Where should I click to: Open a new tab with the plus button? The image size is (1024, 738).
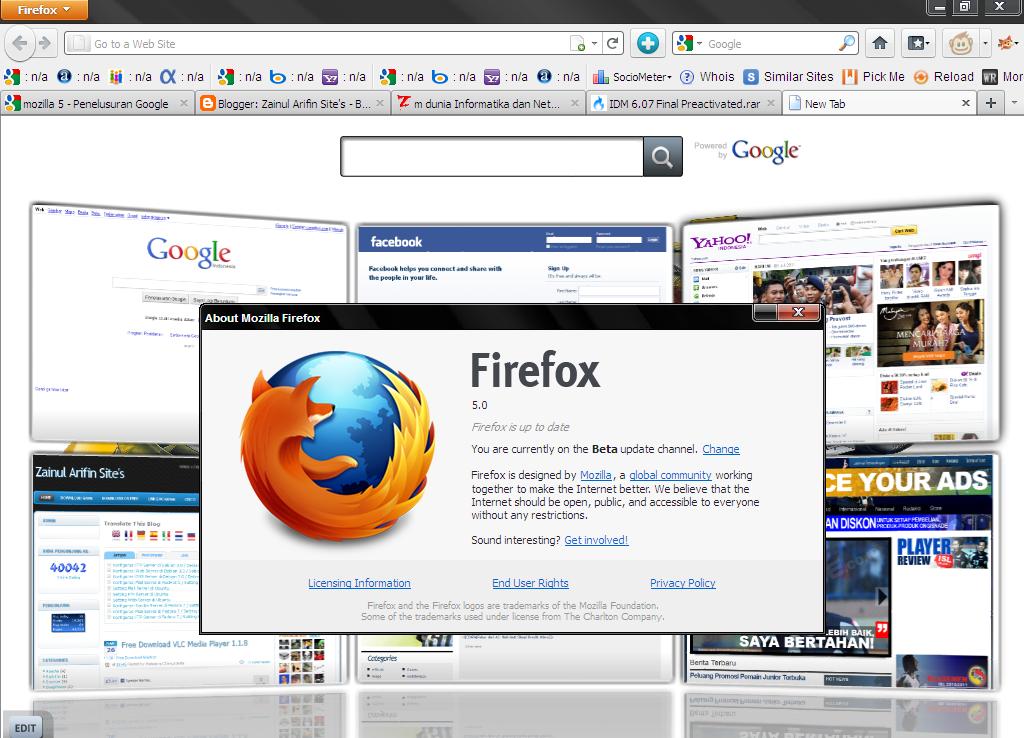click(x=991, y=102)
